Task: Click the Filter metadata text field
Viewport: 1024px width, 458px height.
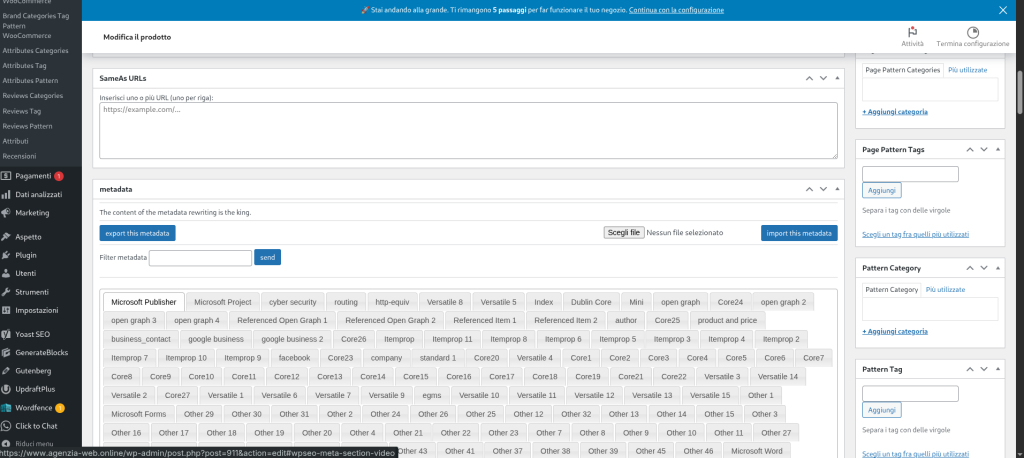Action: tap(200, 258)
